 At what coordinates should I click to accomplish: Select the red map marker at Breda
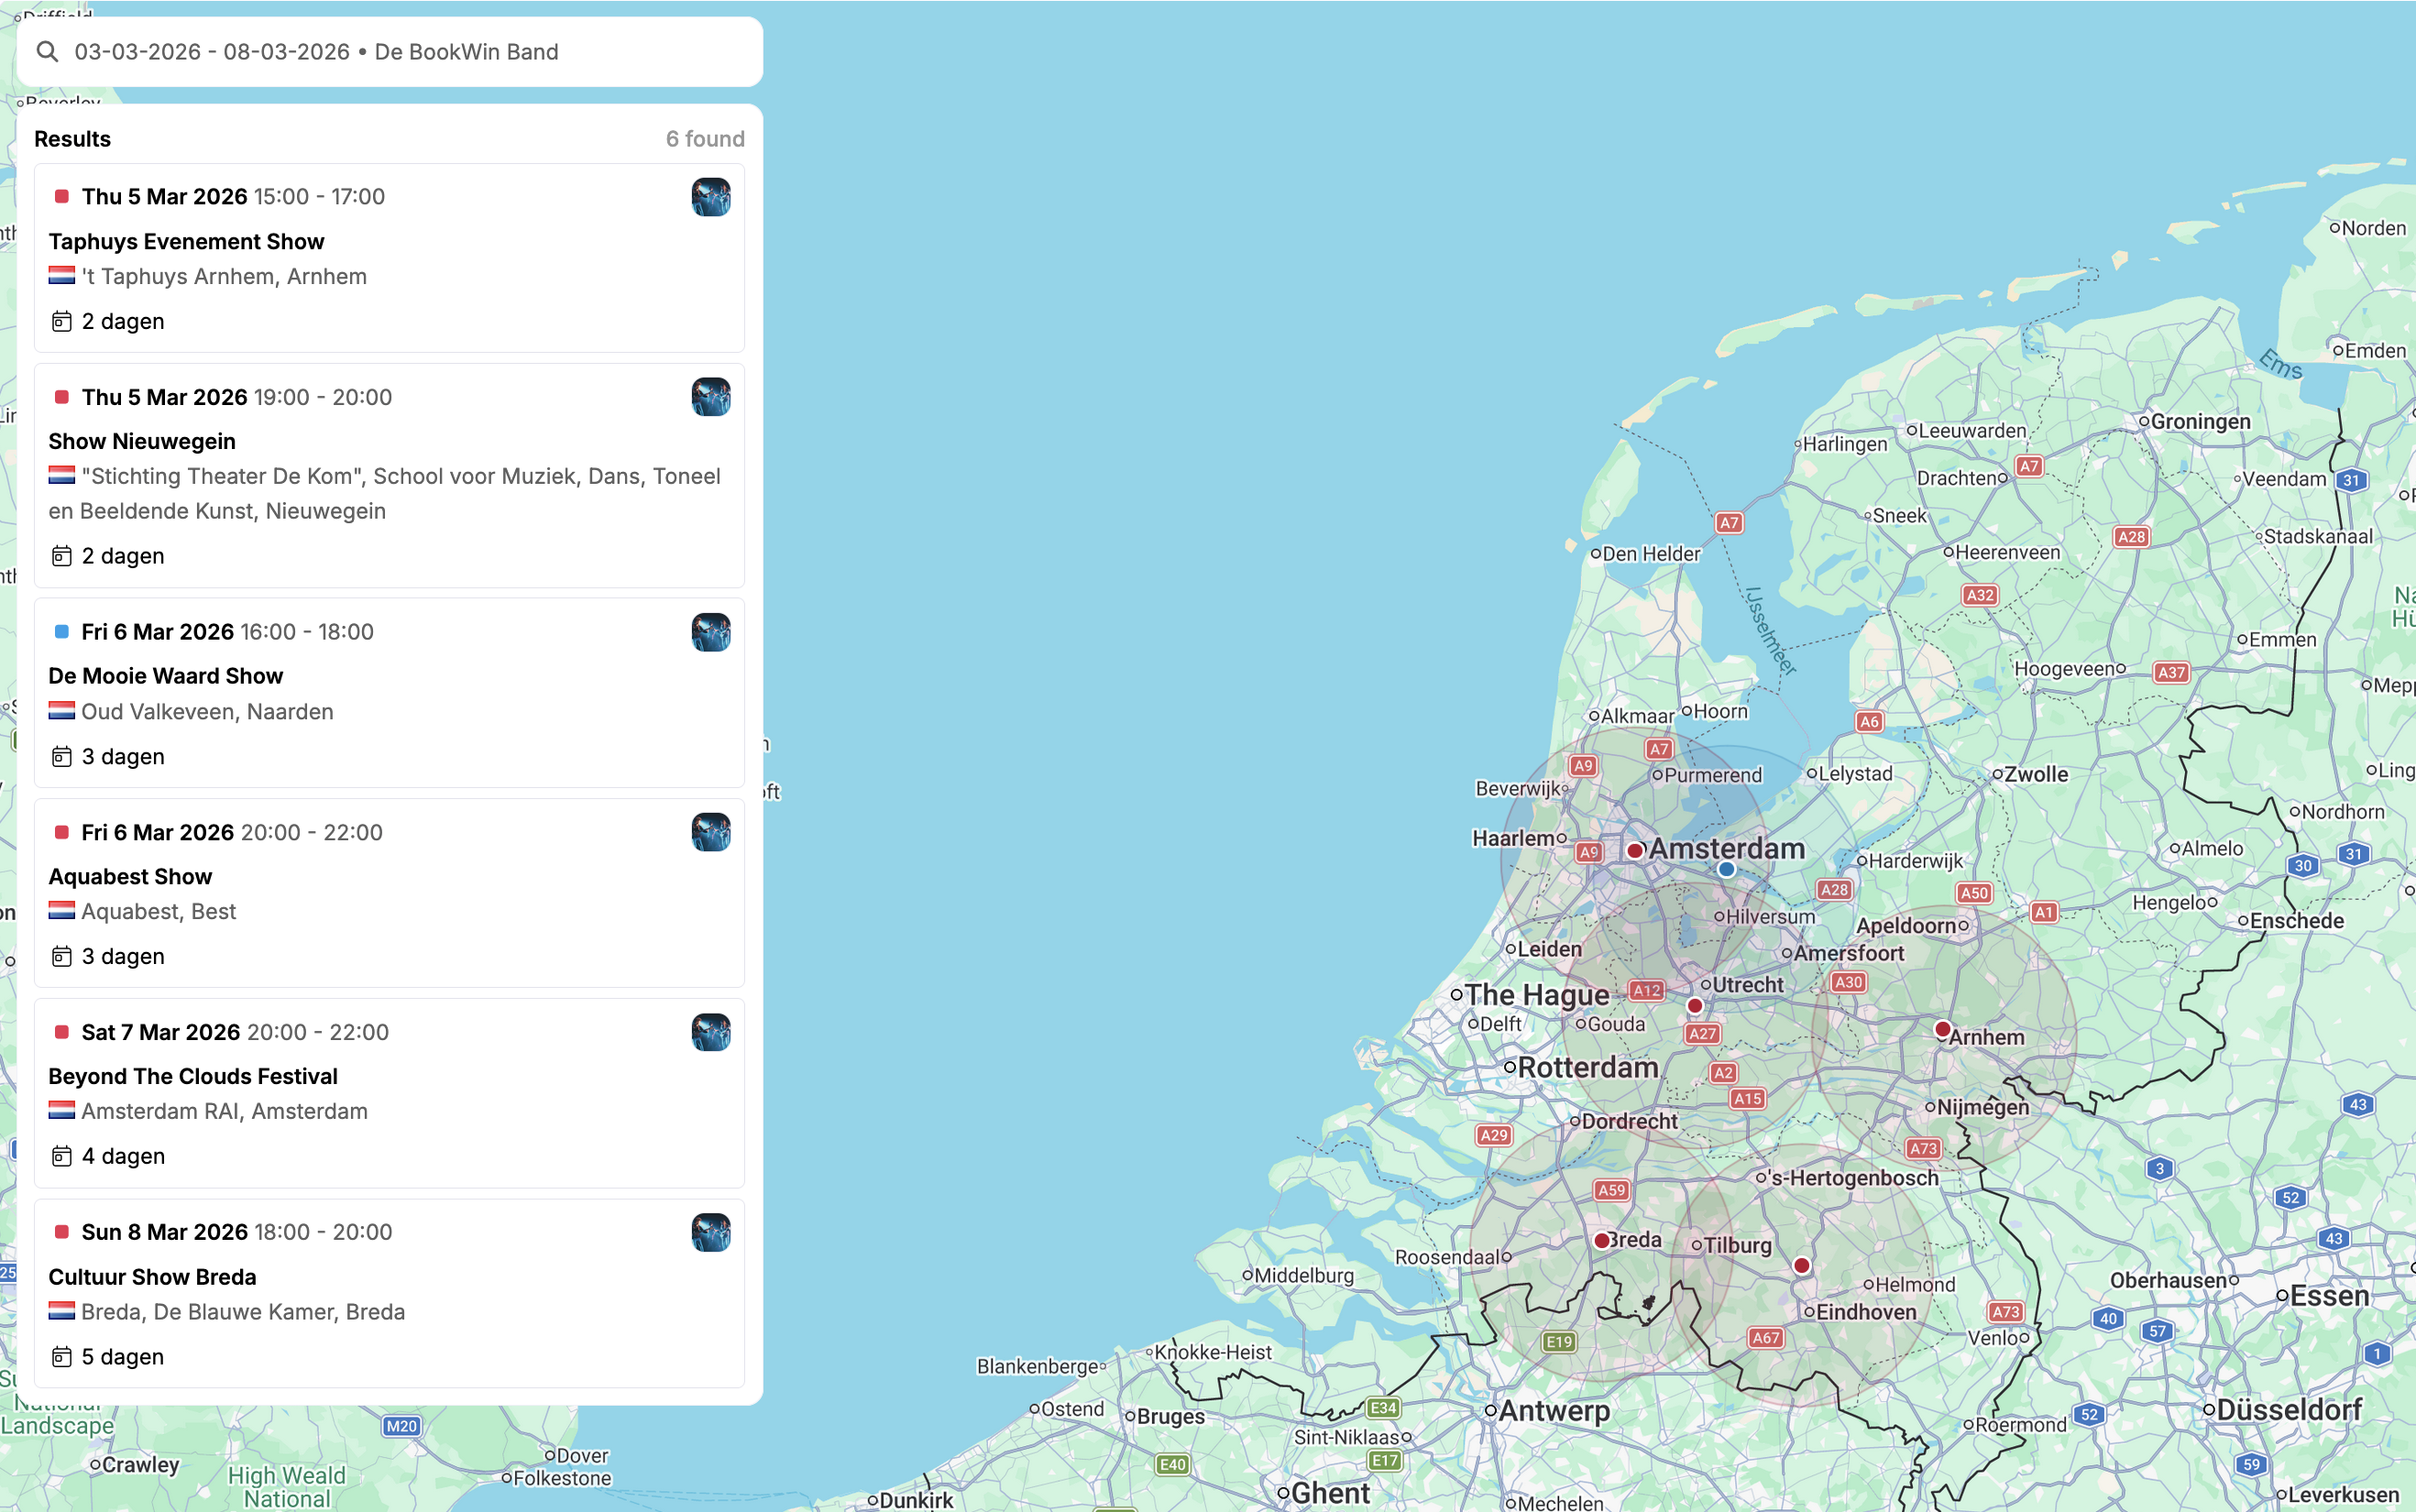(x=1602, y=1240)
